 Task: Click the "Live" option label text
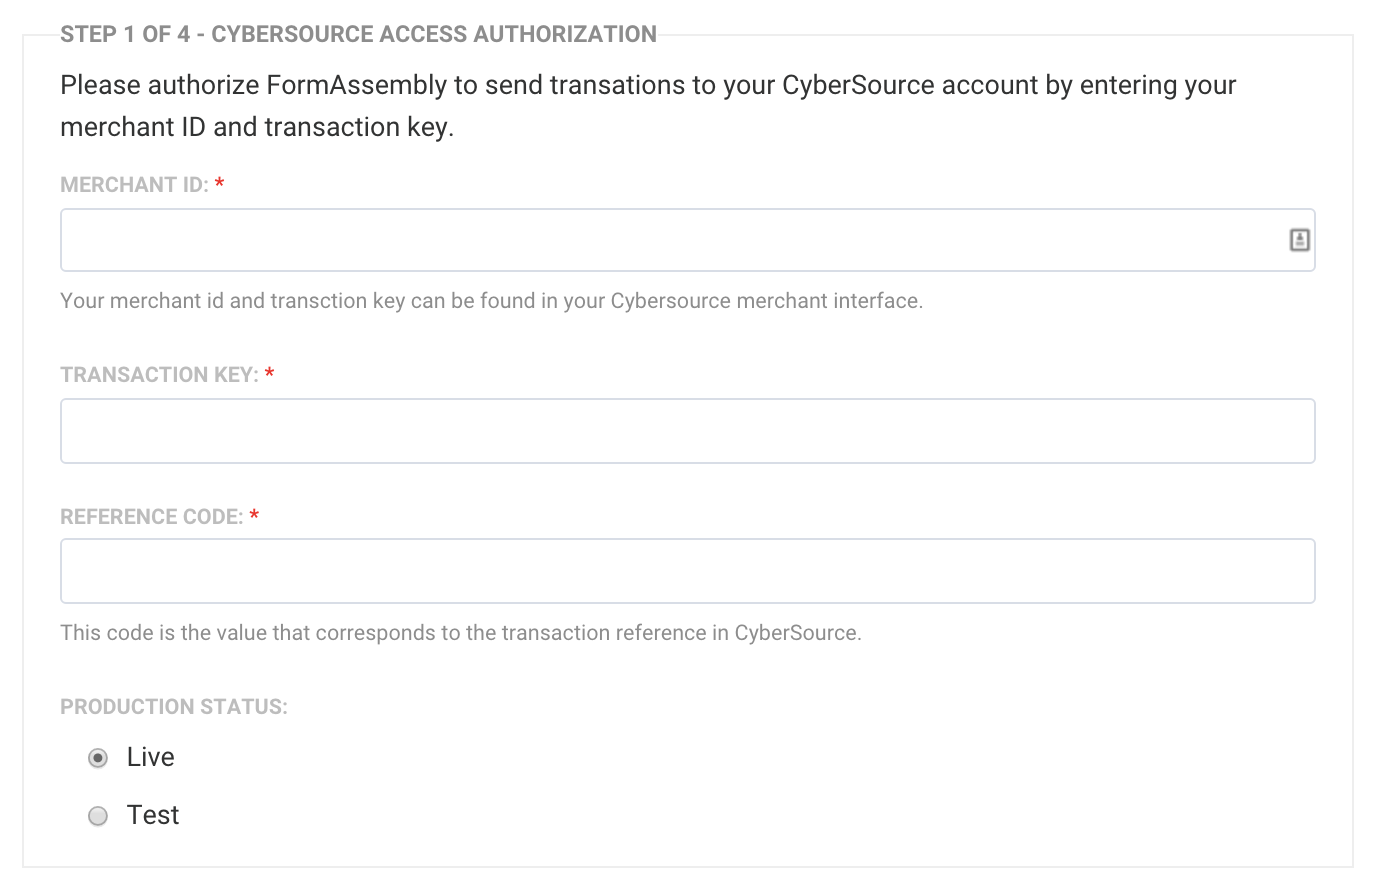click(x=151, y=757)
